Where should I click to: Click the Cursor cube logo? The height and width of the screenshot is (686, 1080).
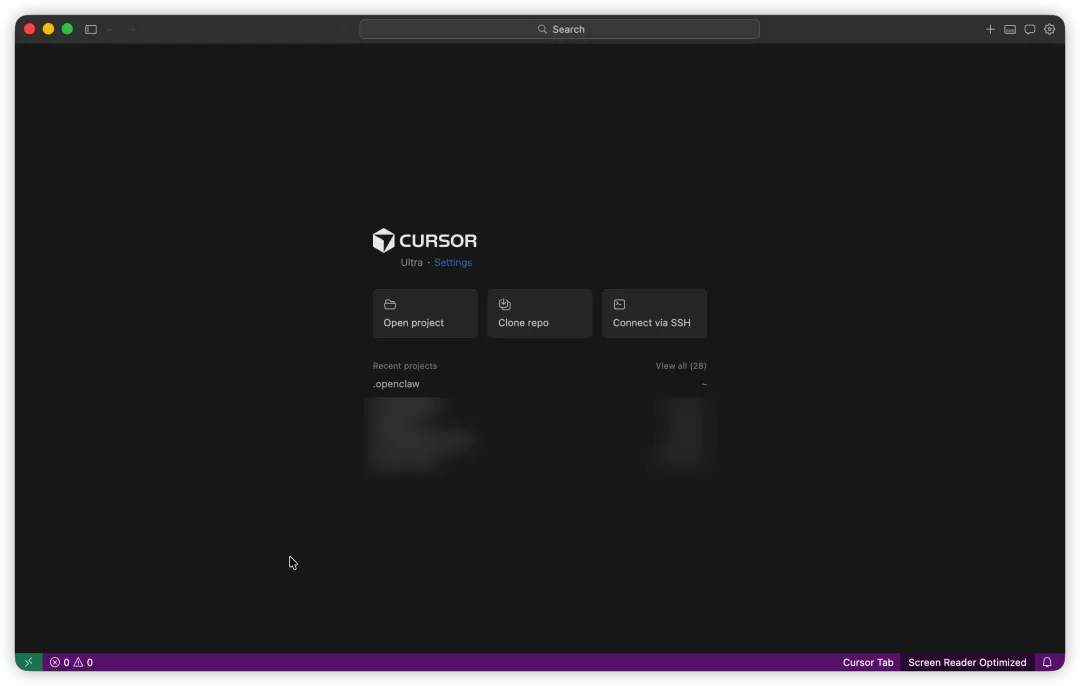(384, 240)
